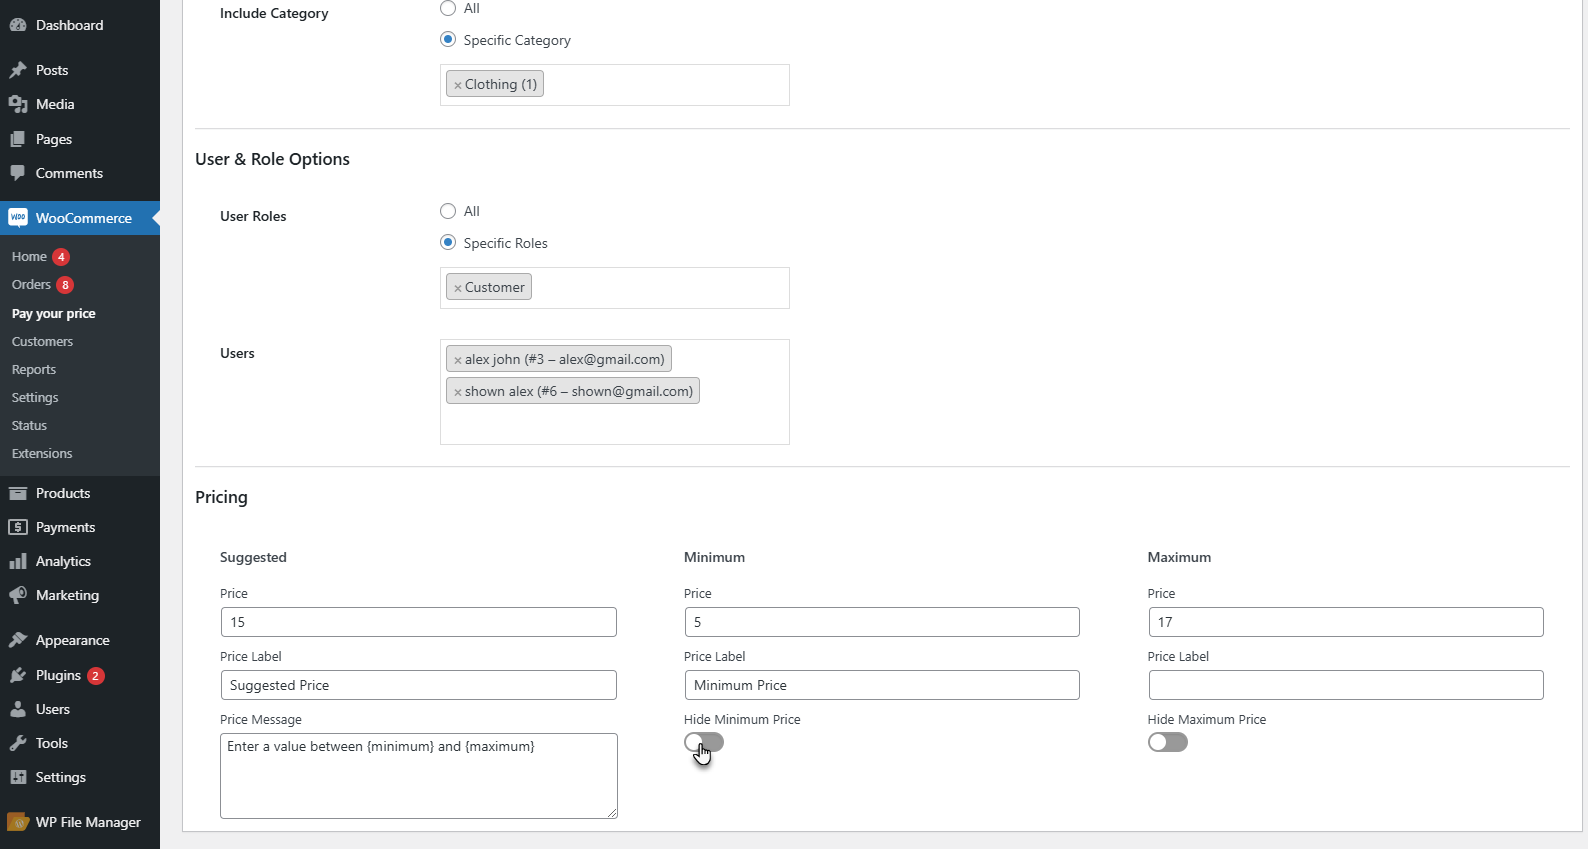Open WooCommerce Settings submenu item
Screen dimensions: 1588x849
pyautogui.click(x=35, y=397)
